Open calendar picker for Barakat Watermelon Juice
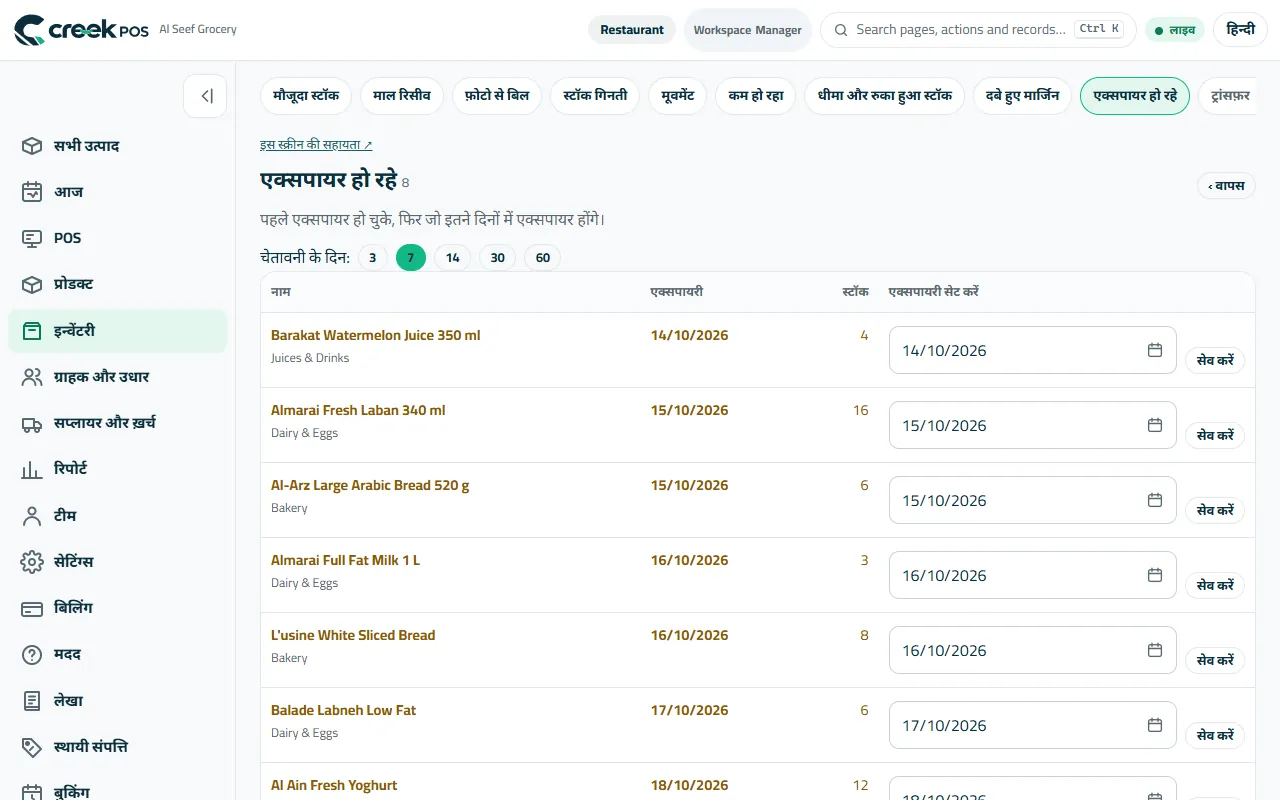Image resolution: width=1280 pixels, height=800 pixels. tap(1155, 350)
